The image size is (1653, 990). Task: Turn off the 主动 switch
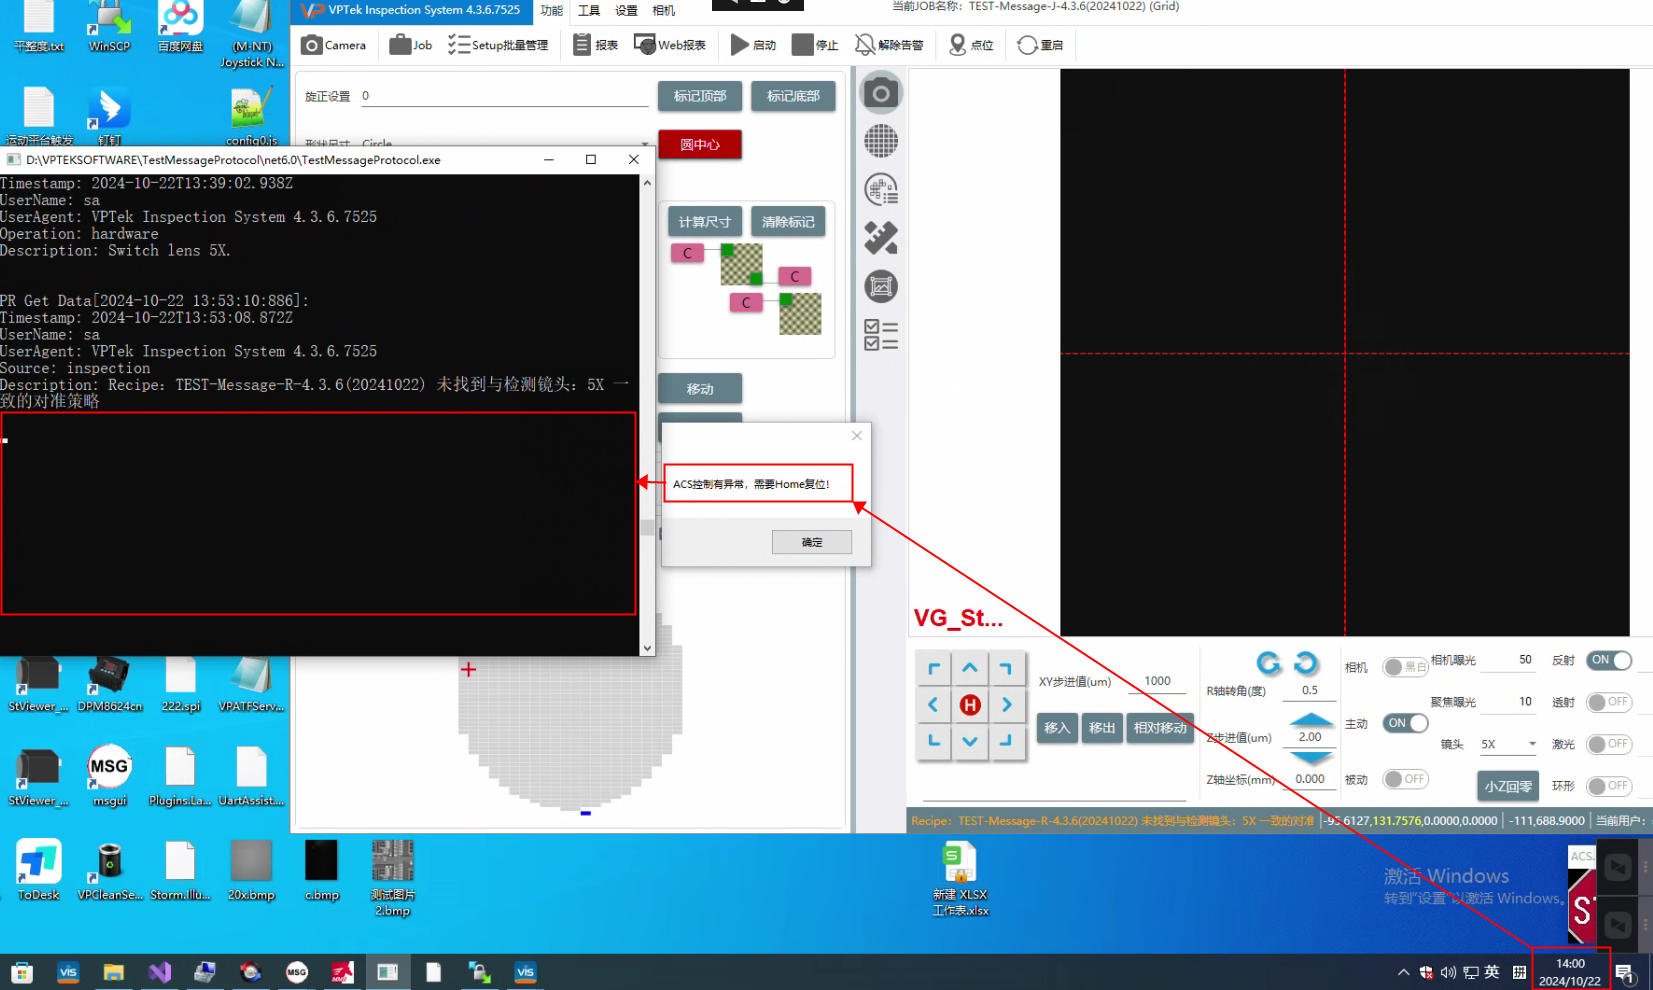(1405, 723)
